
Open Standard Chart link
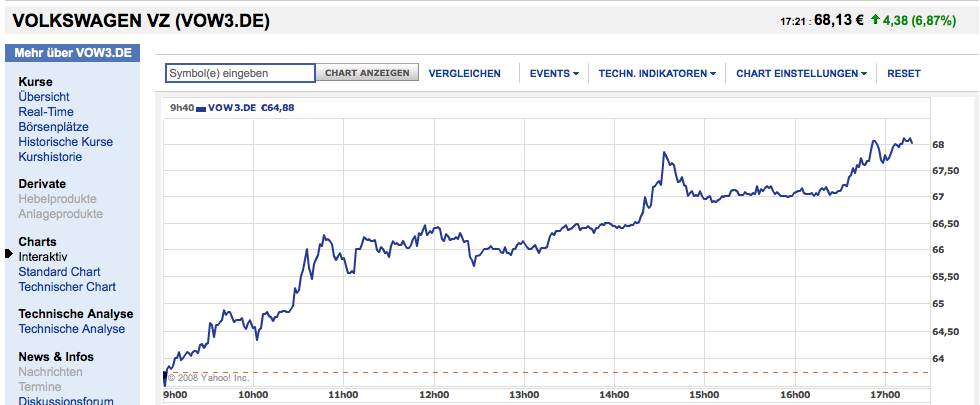click(x=59, y=272)
